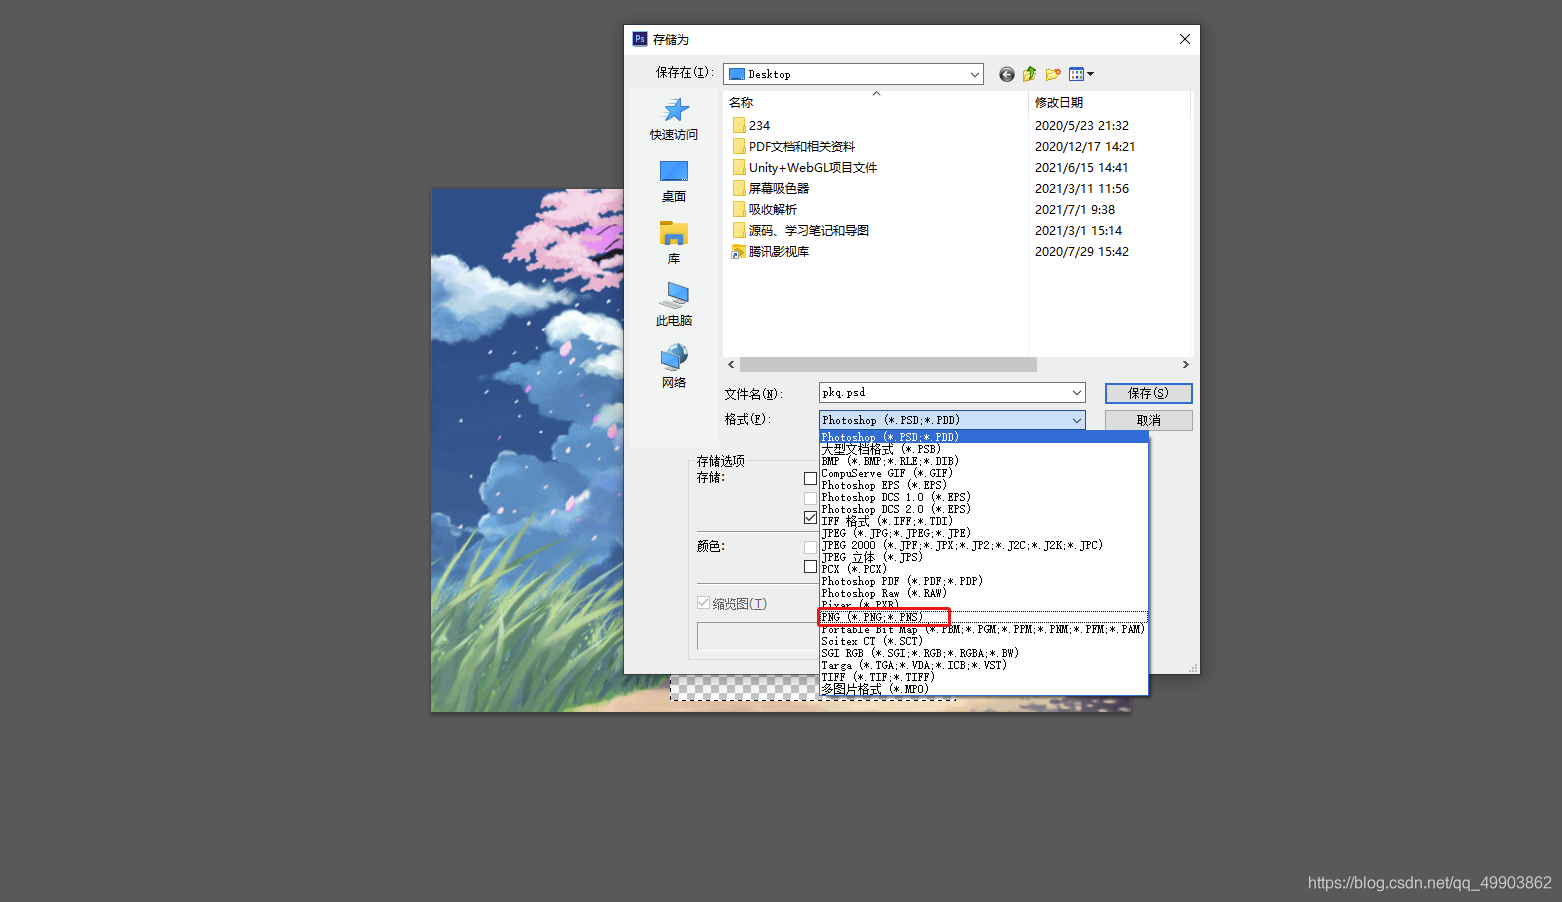
Task: Select 桌面 in the places sidebar
Action: coord(674,181)
